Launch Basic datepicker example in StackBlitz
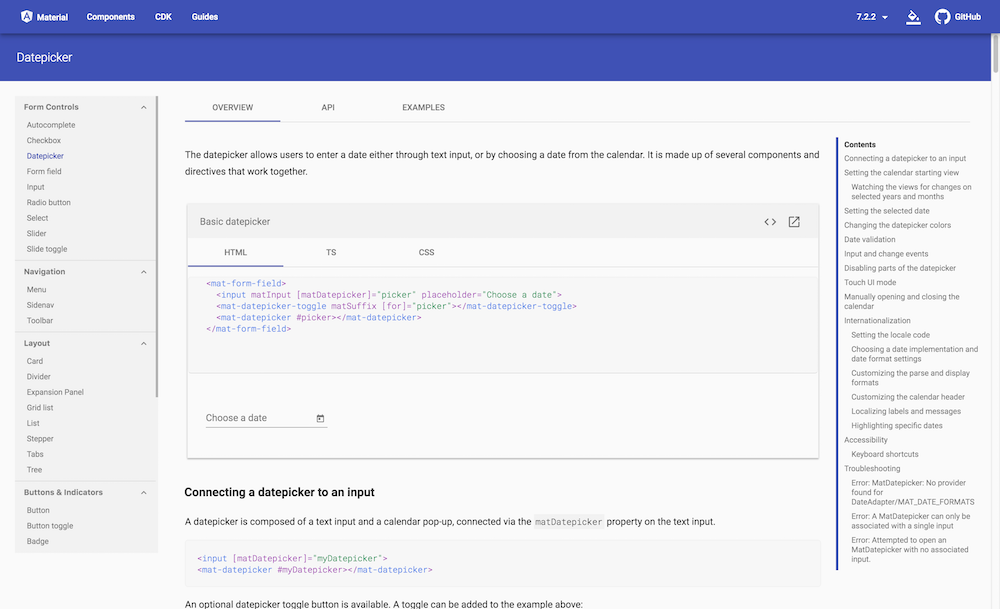The width and height of the screenshot is (1000, 609). [794, 221]
